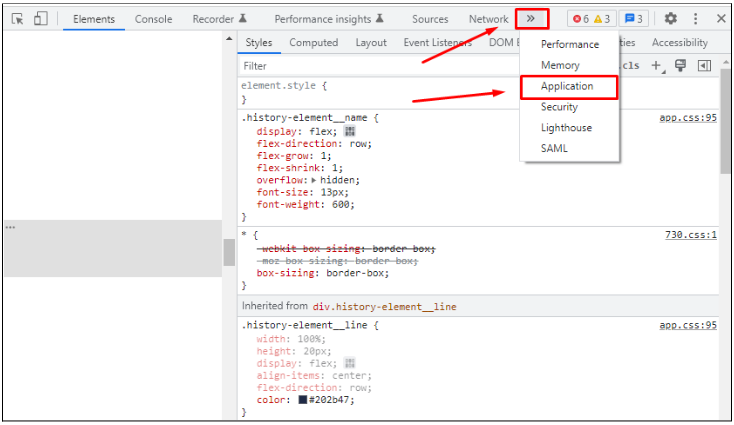The width and height of the screenshot is (734, 425).
Task: Click the errors and warnings counter
Action: (x=590, y=19)
